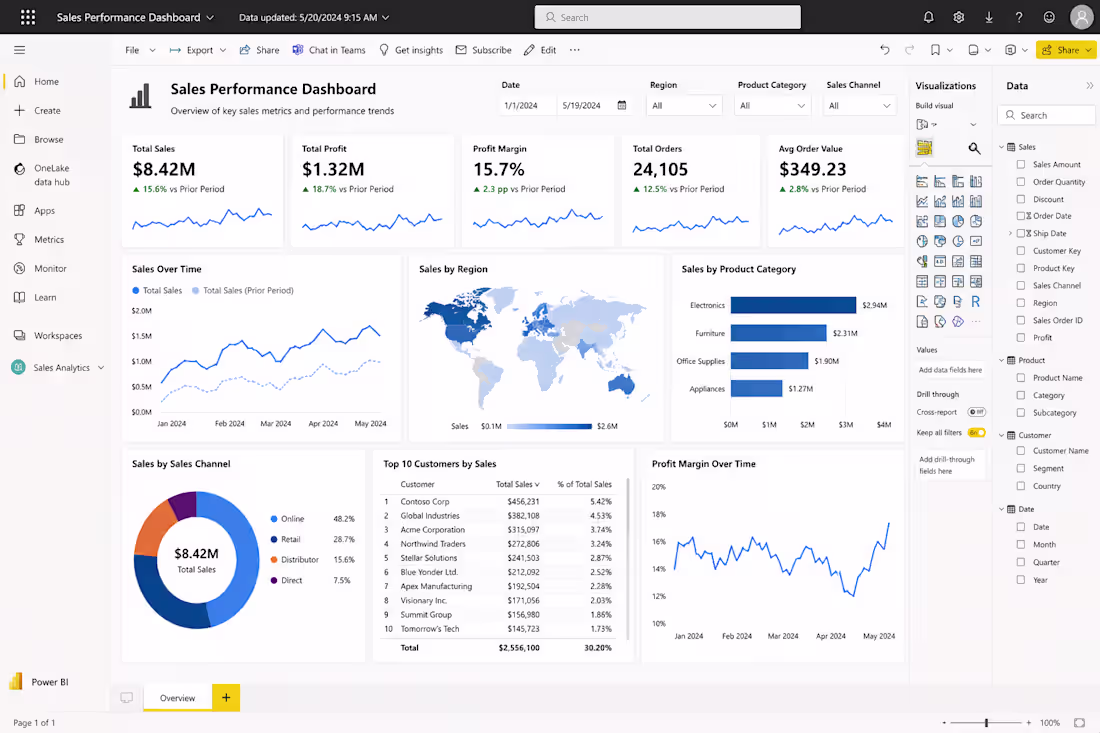Check the Discount field
This screenshot has width=1100, height=733.
coord(1021,199)
